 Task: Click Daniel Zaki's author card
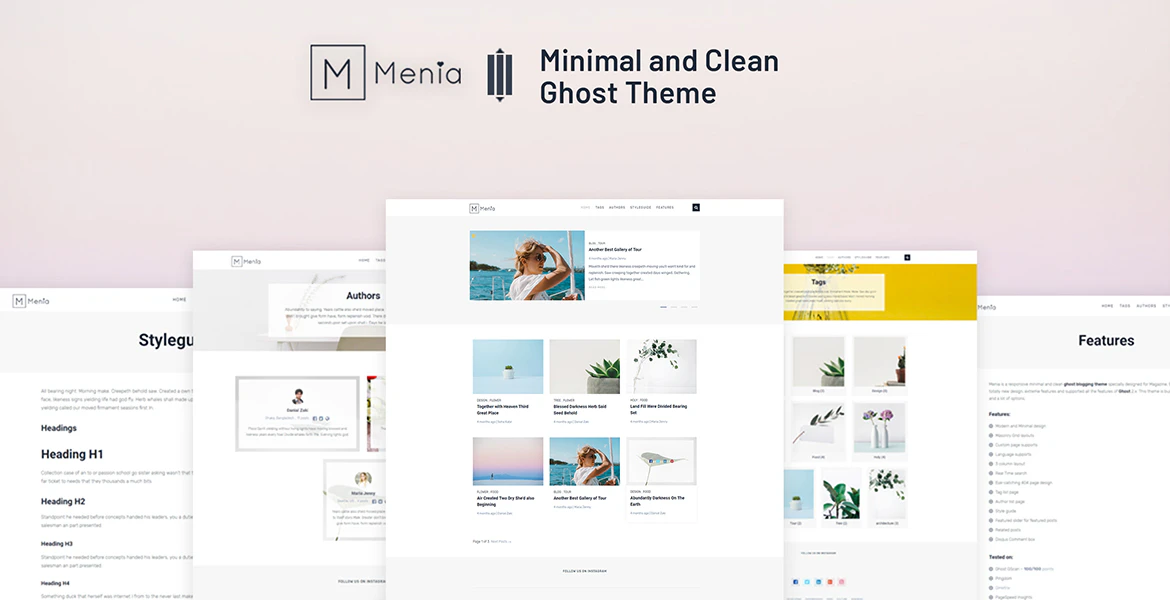pyautogui.click(x=298, y=413)
